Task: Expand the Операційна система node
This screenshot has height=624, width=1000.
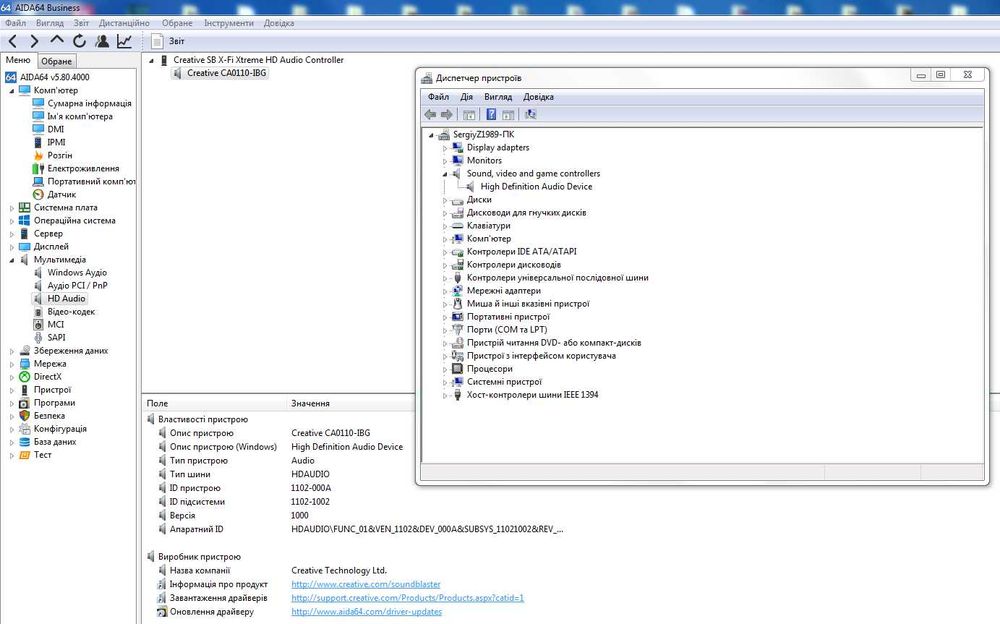Action: (x=11, y=221)
